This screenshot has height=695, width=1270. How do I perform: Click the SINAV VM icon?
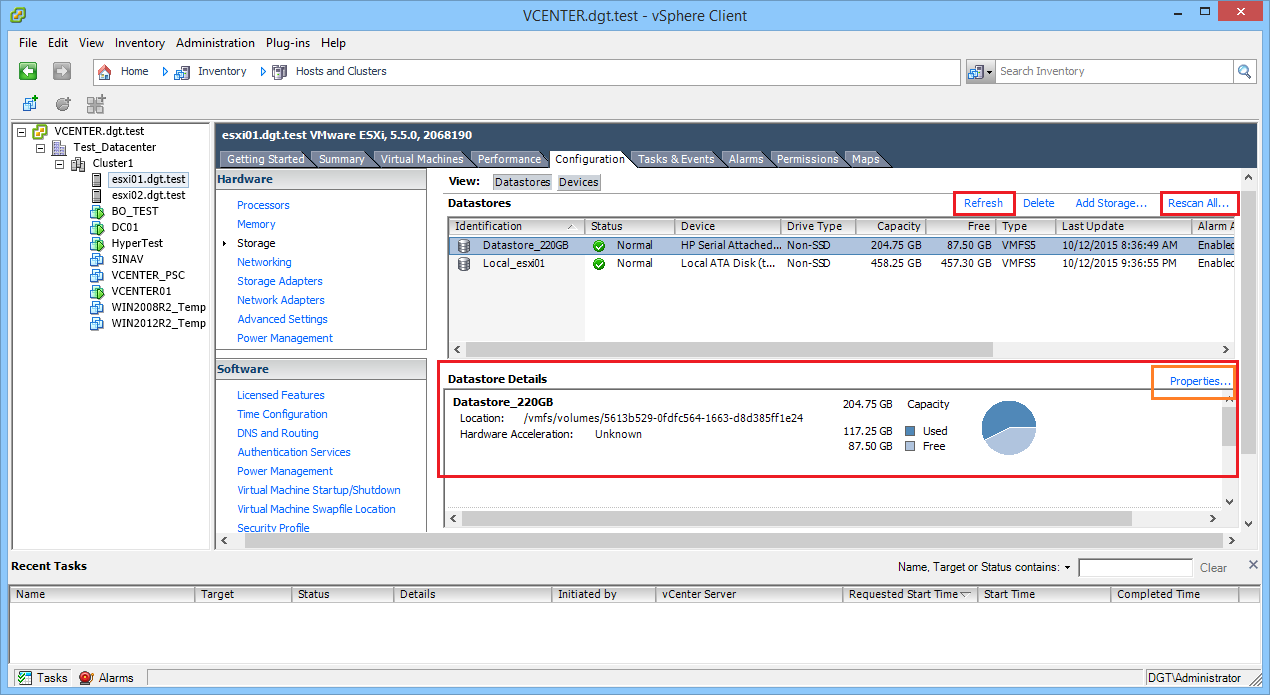tap(97, 259)
